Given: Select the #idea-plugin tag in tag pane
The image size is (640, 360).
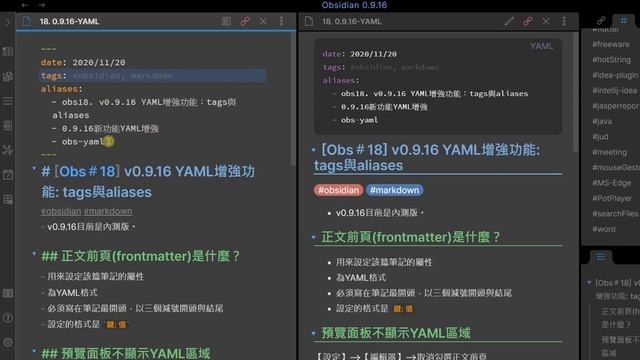Looking at the screenshot, I should [615, 75].
